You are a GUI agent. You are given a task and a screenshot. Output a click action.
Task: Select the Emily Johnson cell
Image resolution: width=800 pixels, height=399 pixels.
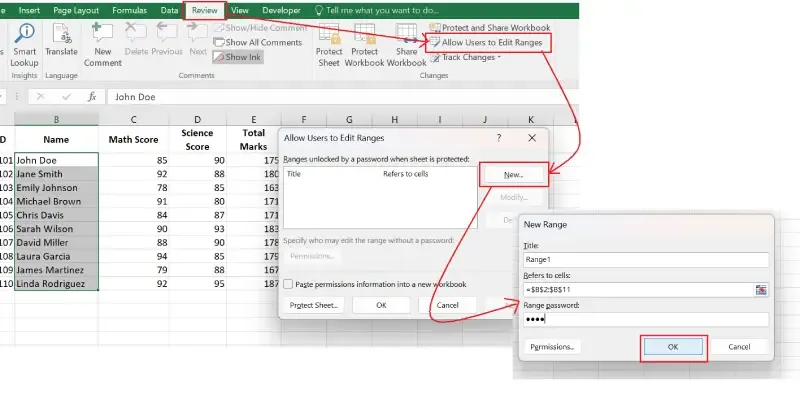[56, 188]
